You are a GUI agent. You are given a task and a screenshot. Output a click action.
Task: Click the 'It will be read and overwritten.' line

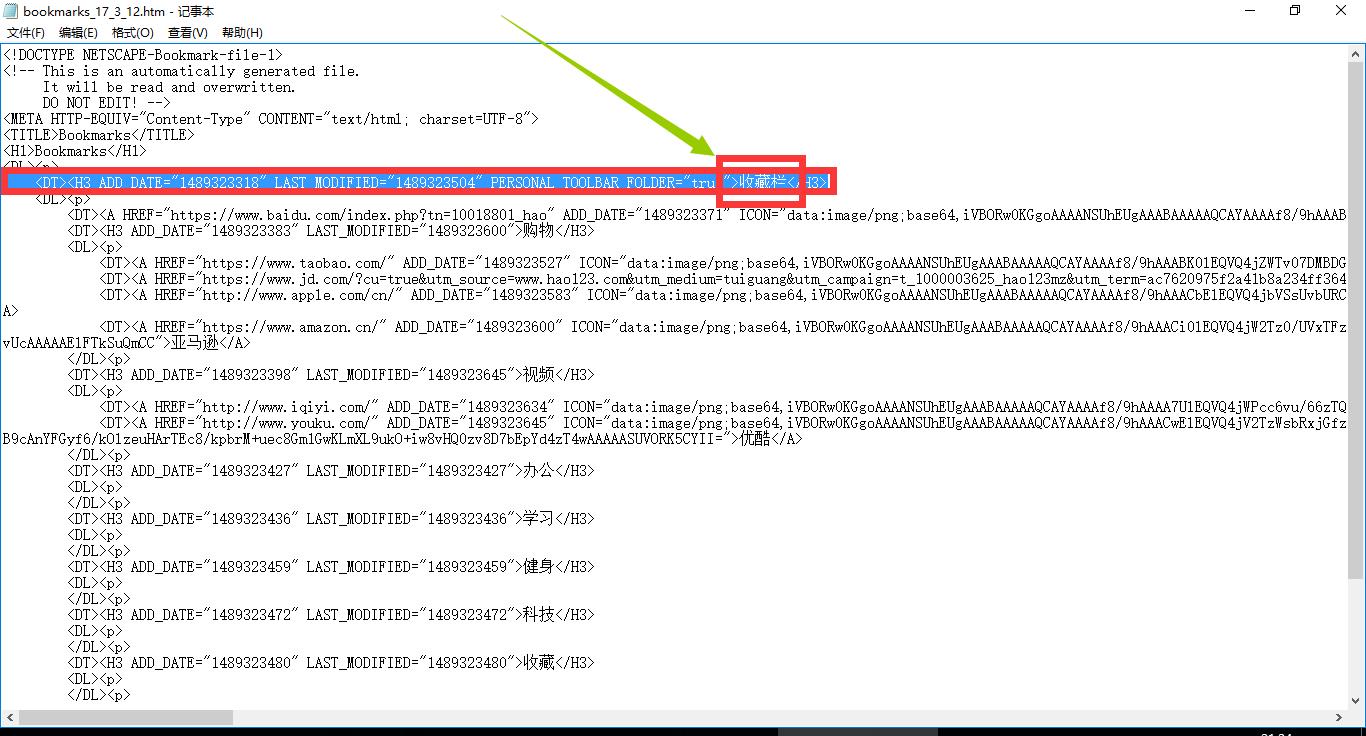pyautogui.click(x=169, y=87)
